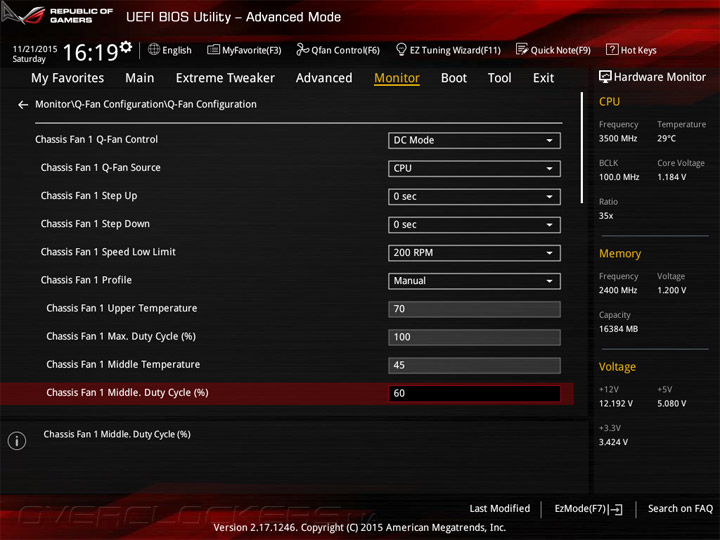Select the Chassis Fan 1 Q-Fan Control label
Viewport: 720px width, 540px height.
point(96,140)
